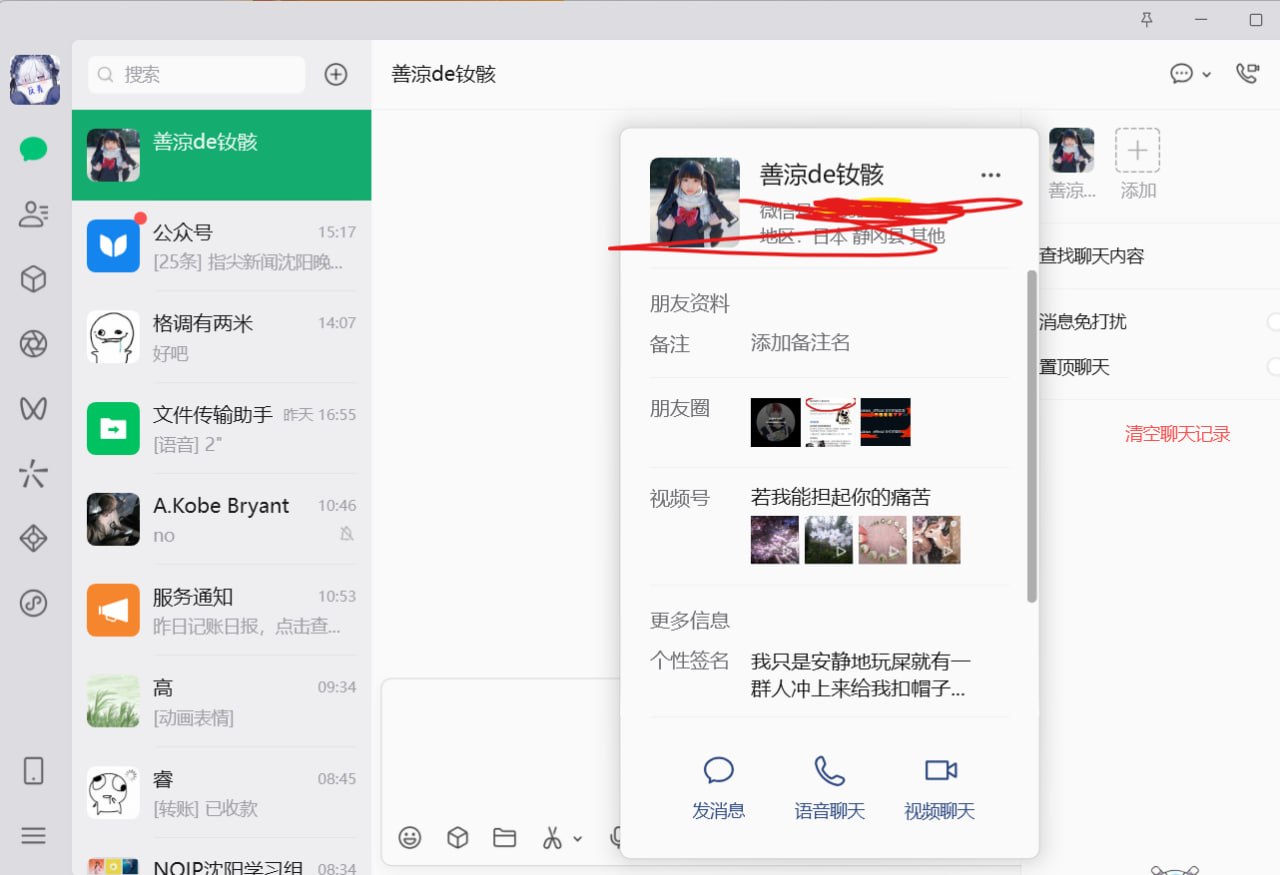Screen dimensions: 1280x875
Task: Click the chat title 善凉de钕骸 in header
Action: [x=443, y=74]
